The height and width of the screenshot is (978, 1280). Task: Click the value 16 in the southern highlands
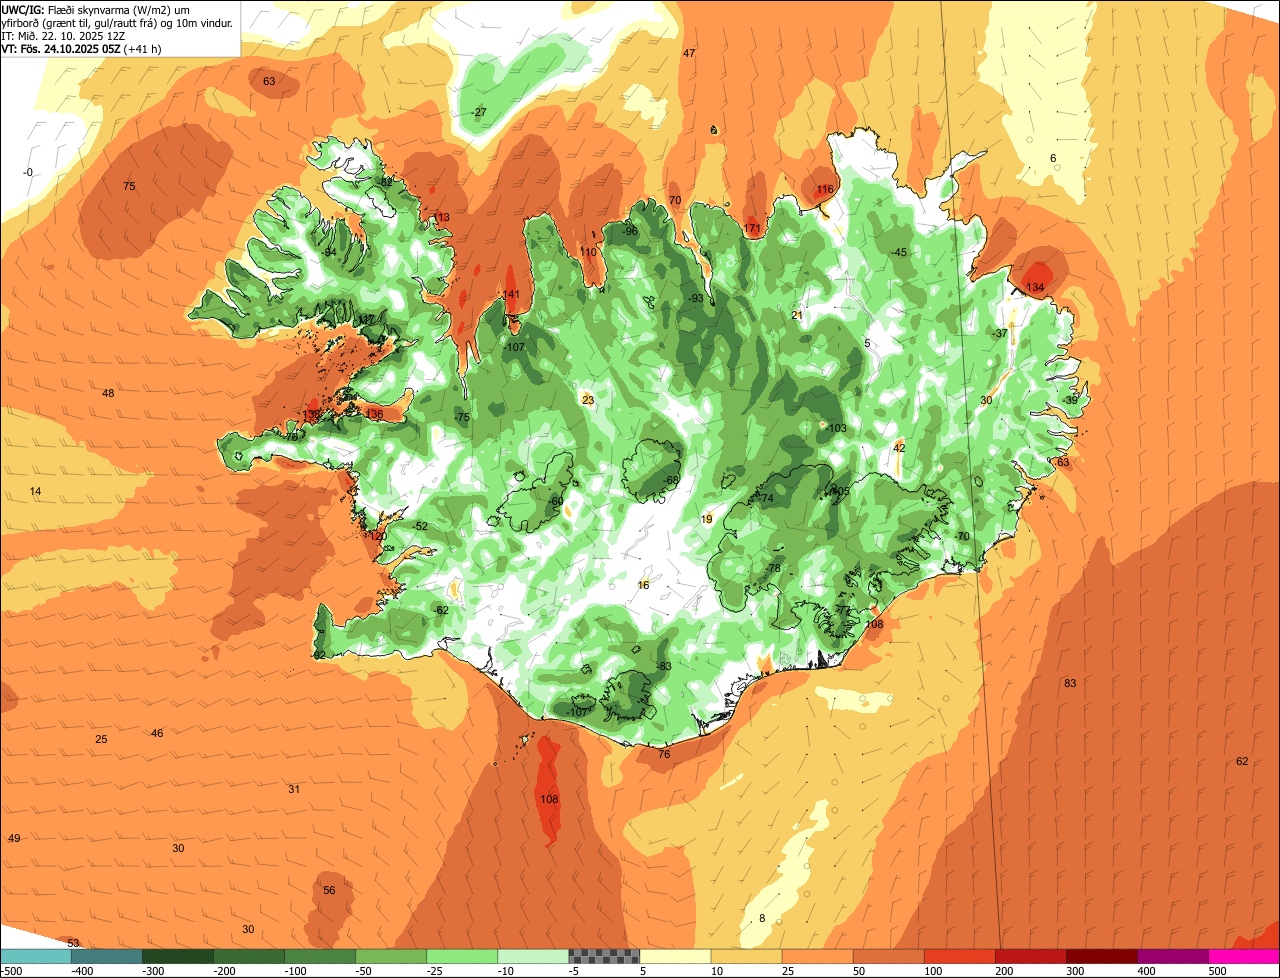coord(643,586)
